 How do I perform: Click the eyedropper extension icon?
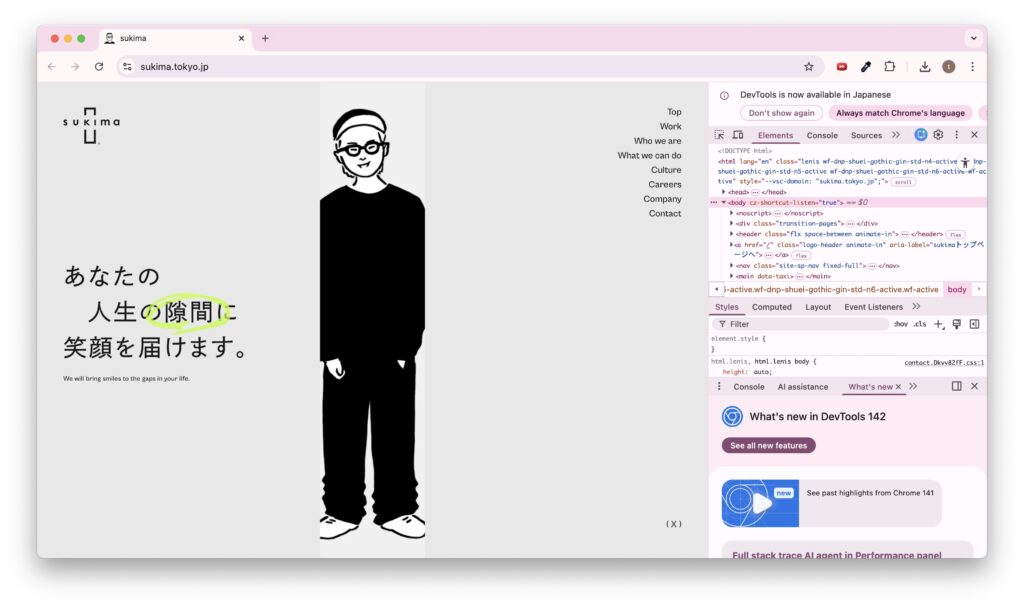[866, 67]
